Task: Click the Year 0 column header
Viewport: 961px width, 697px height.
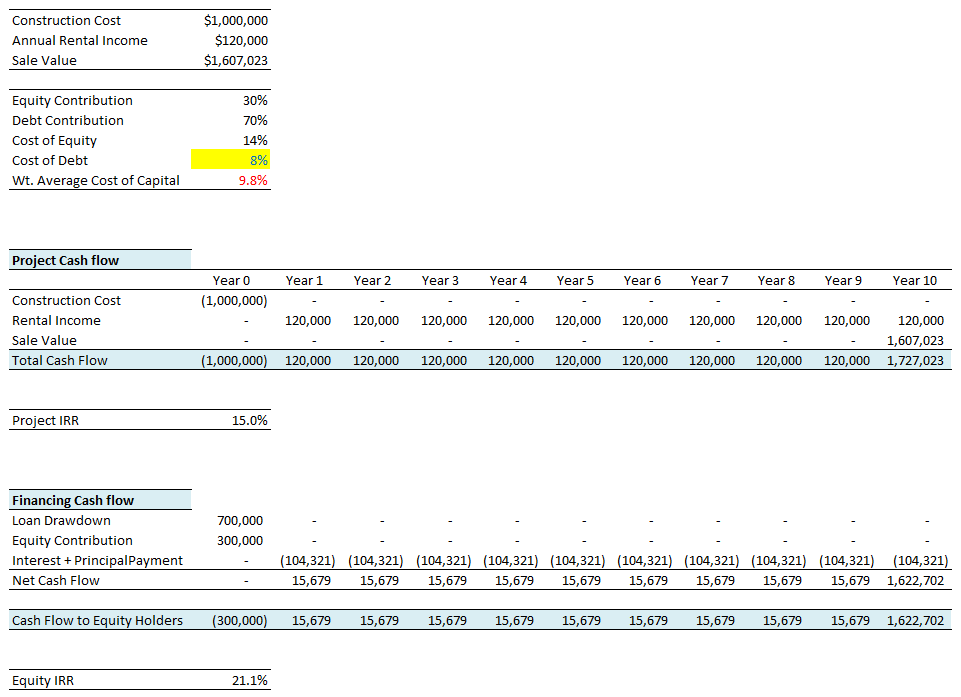Action: tap(232, 280)
